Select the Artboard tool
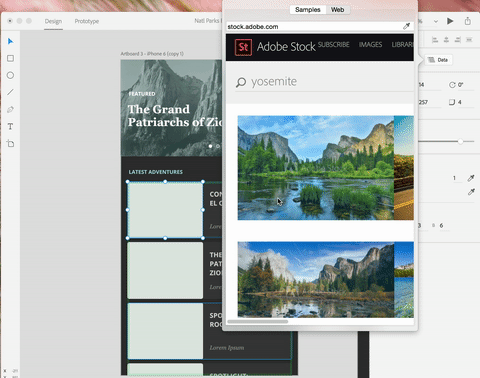480x378 pixels. [10, 144]
